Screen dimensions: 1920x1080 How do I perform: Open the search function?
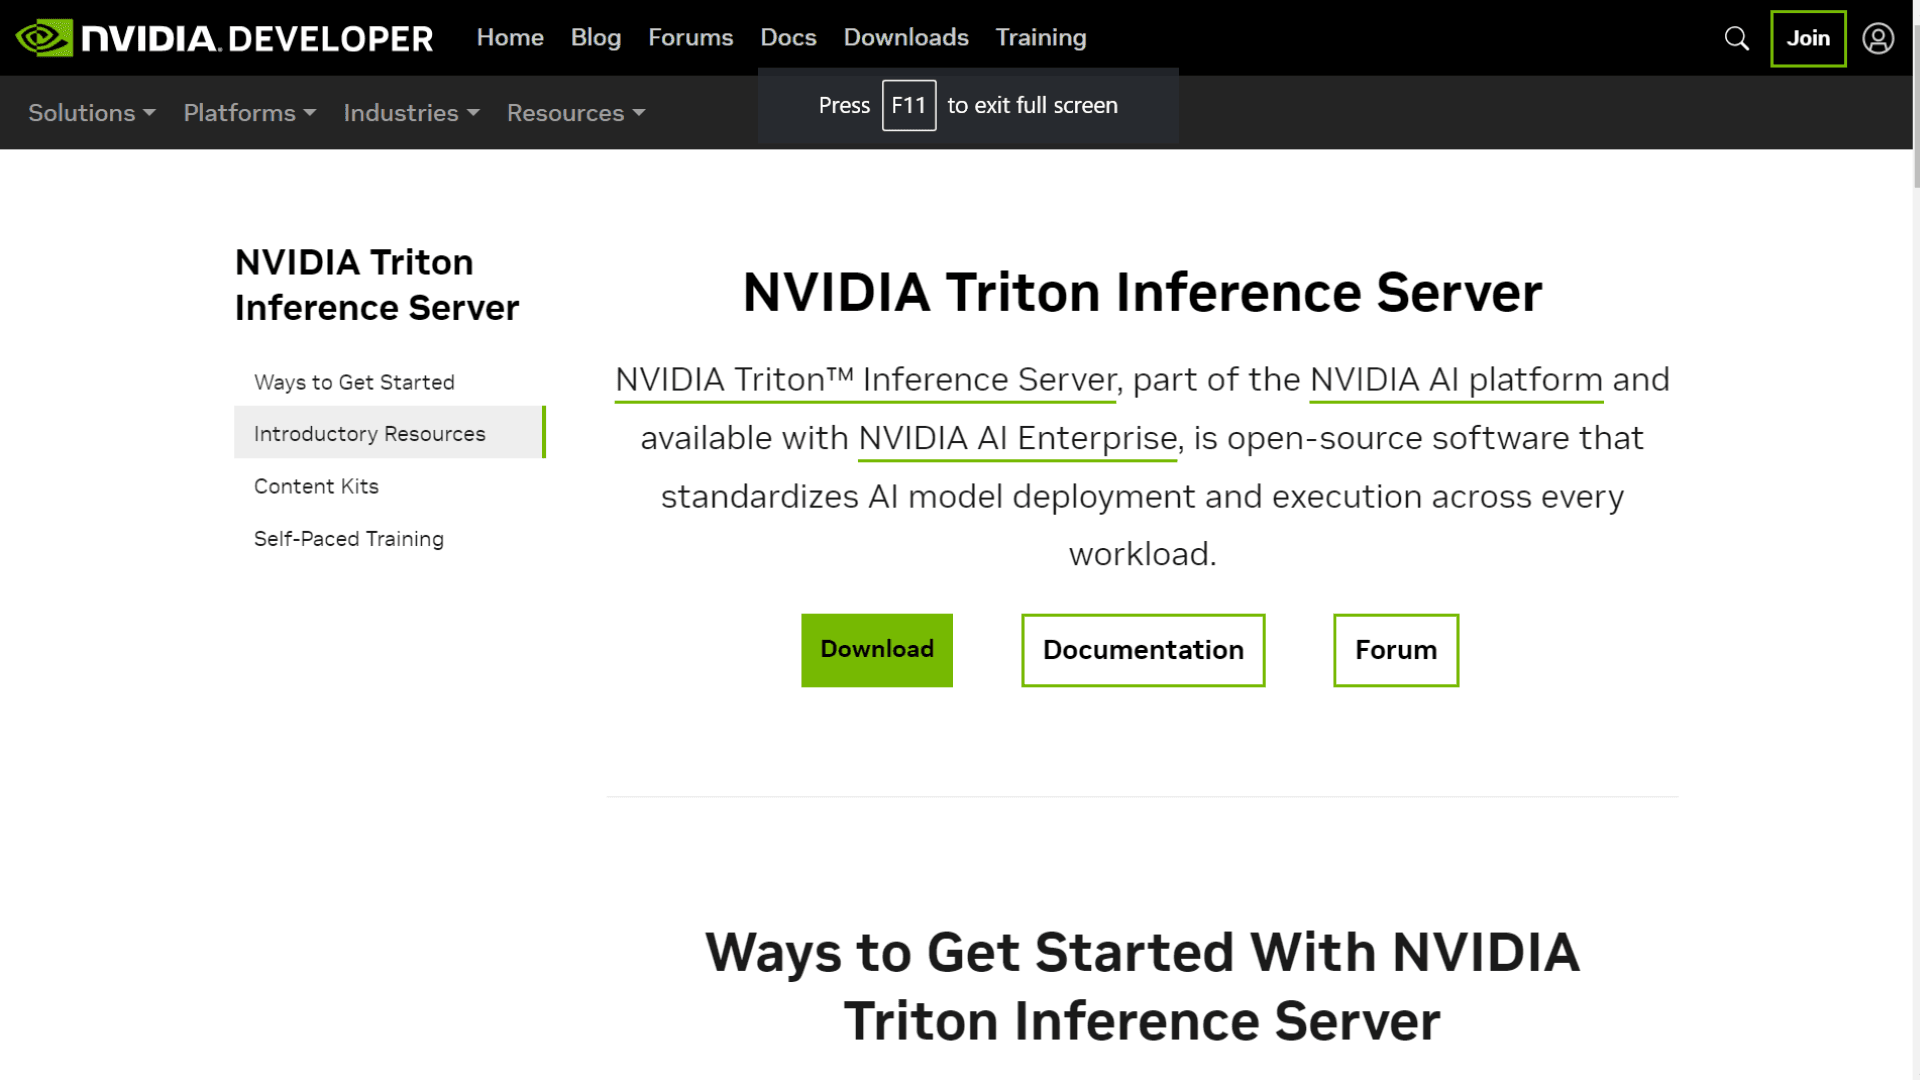pos(1736,38)
